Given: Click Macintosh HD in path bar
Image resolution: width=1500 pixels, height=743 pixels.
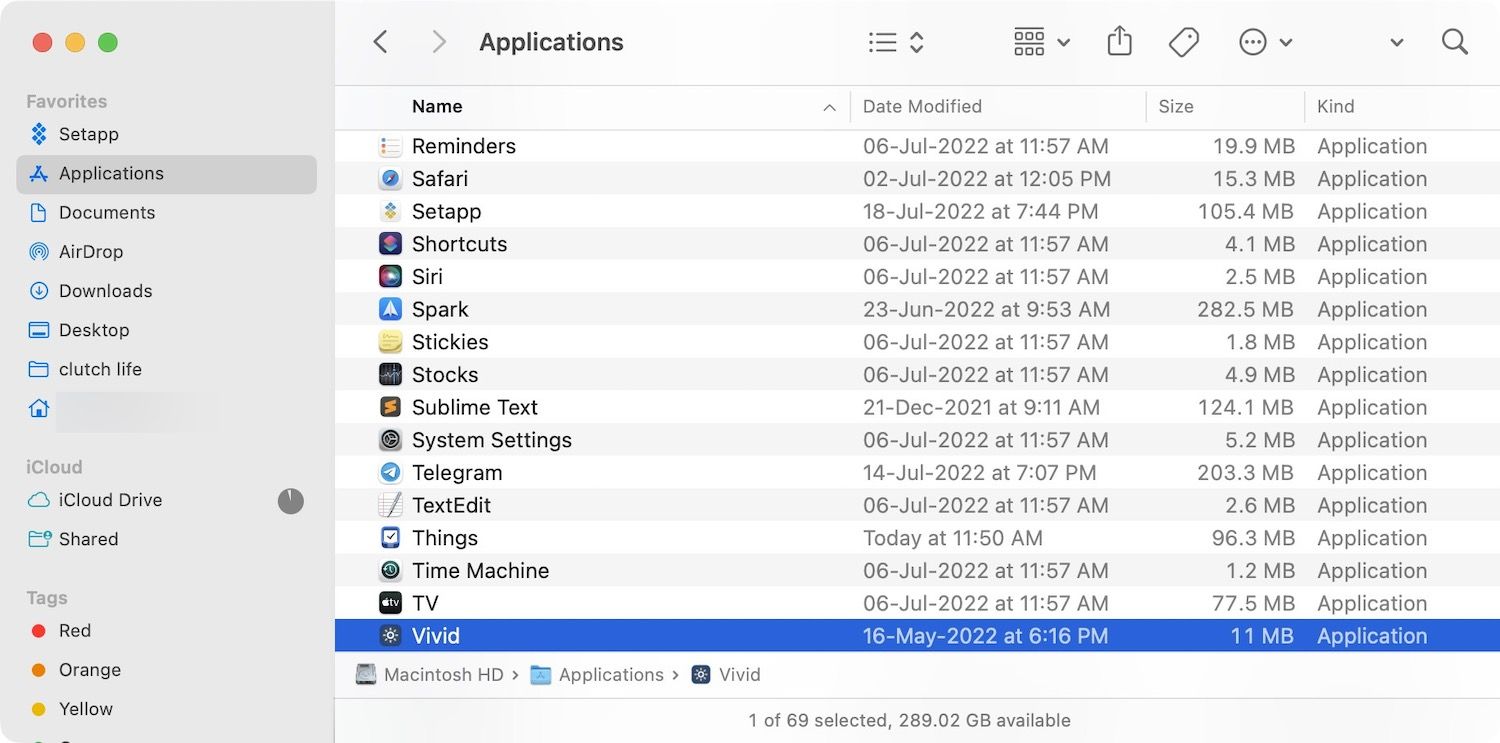Looking at the screenshot, I should coord(443,675).
